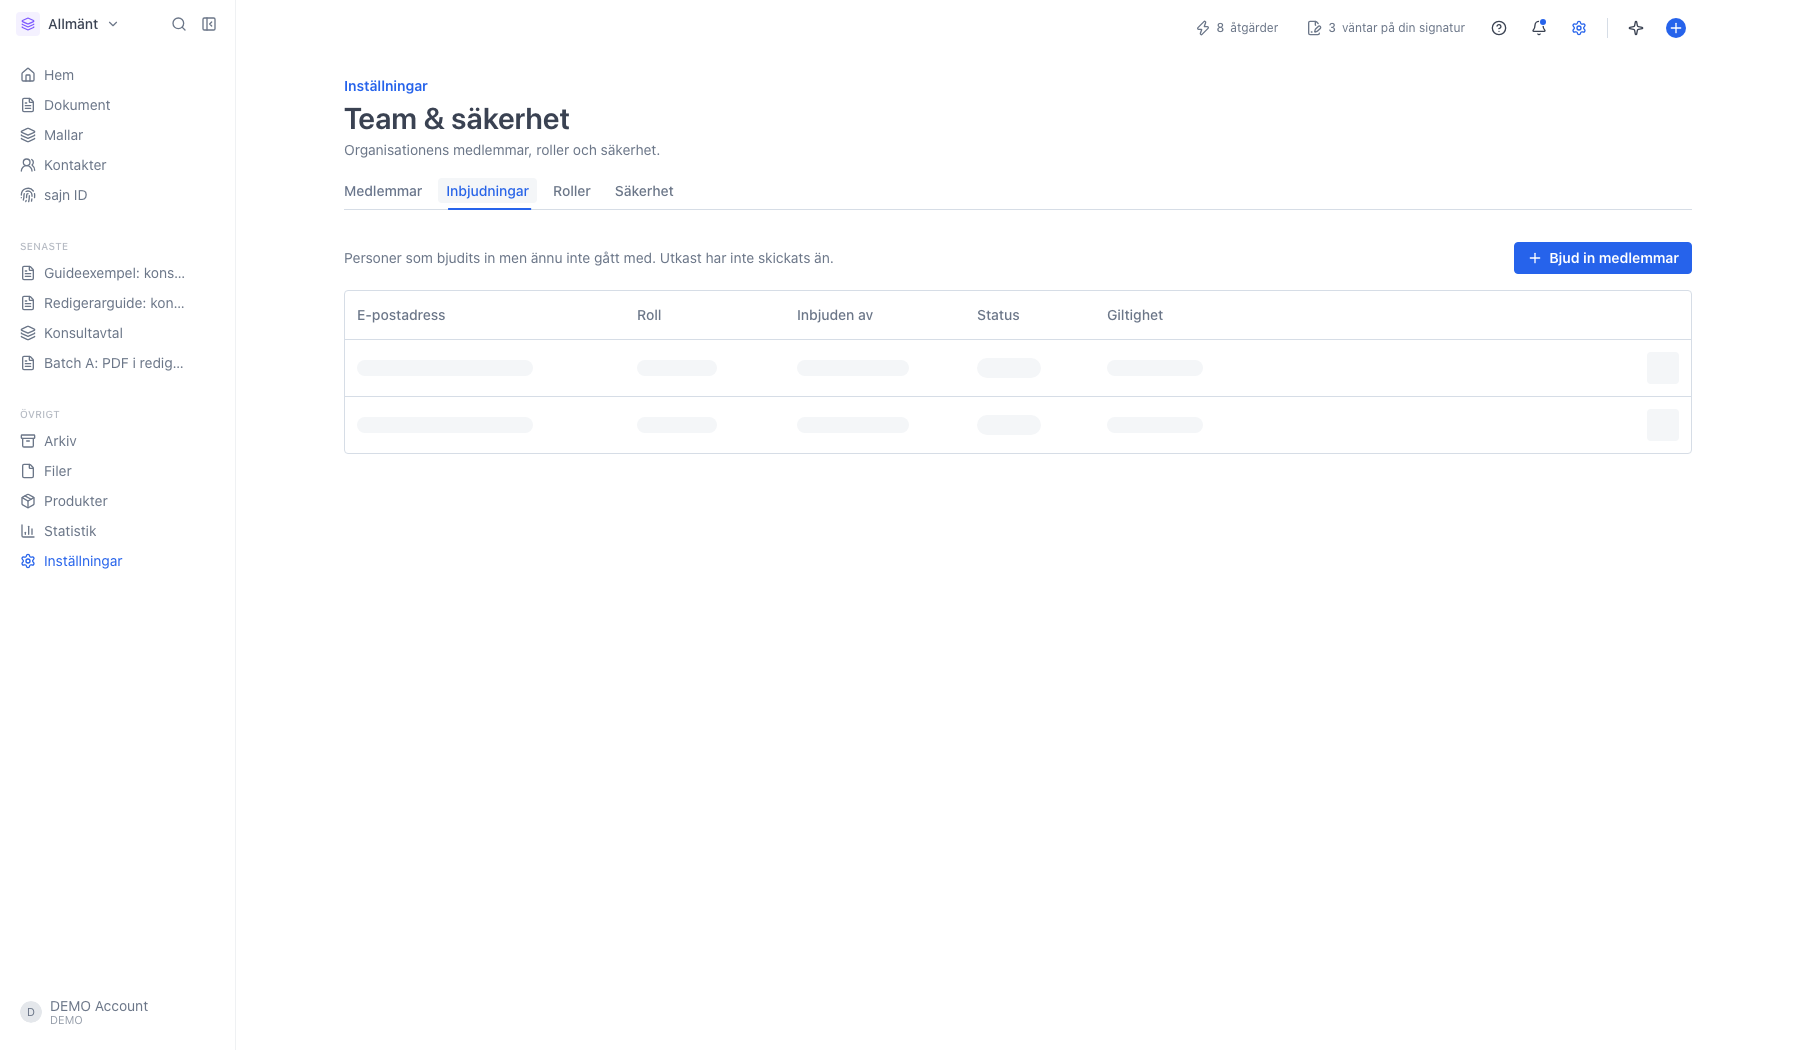Click the settings gear in top bar
This screenshot has width=1800, height=1050.
(1579, 28)
